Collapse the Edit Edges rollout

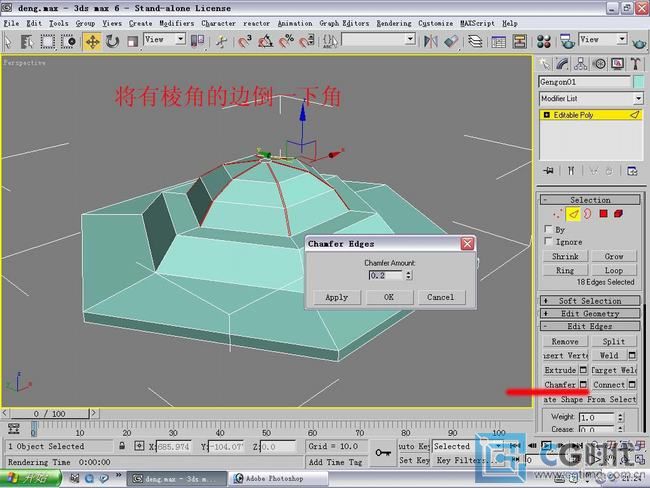click(x=590, y=326)
